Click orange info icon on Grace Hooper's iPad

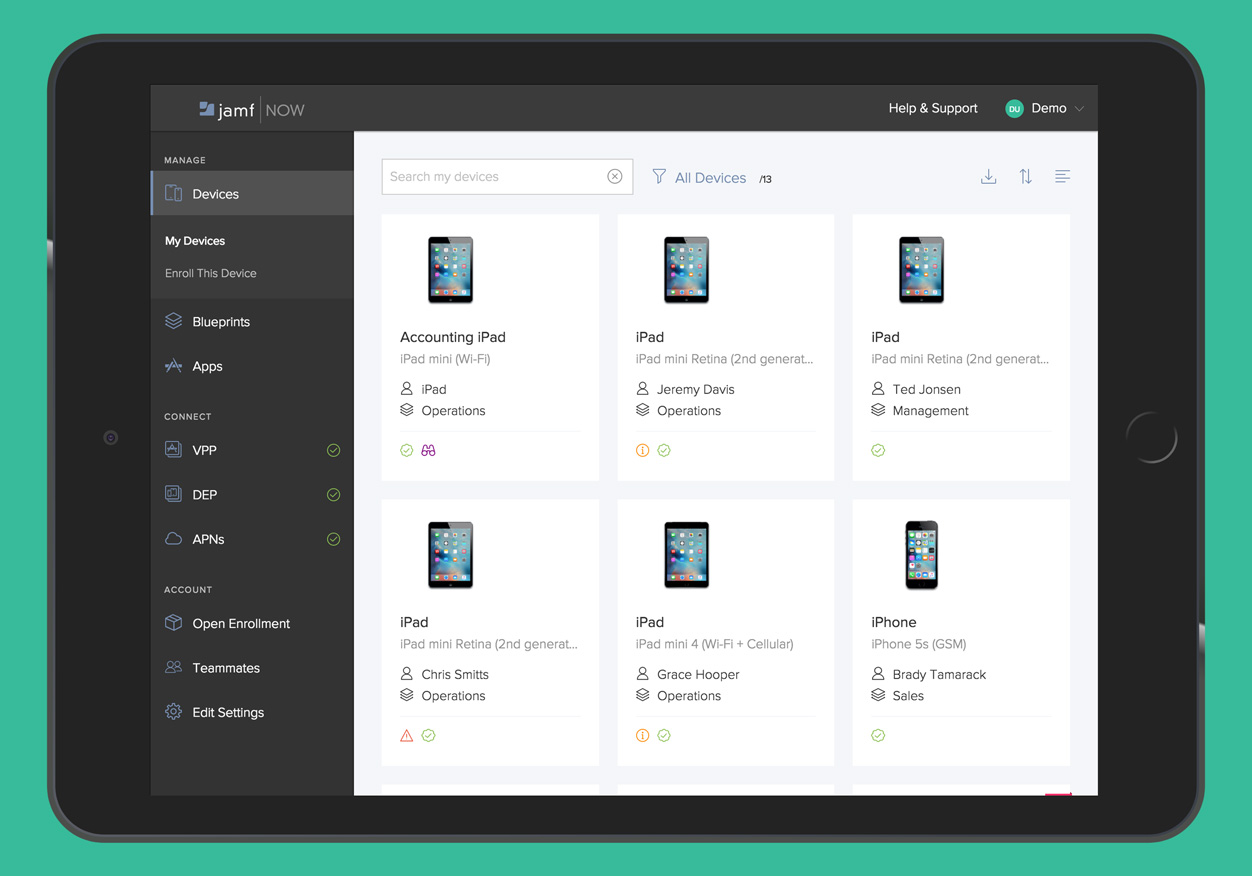[x=643, y=736]
